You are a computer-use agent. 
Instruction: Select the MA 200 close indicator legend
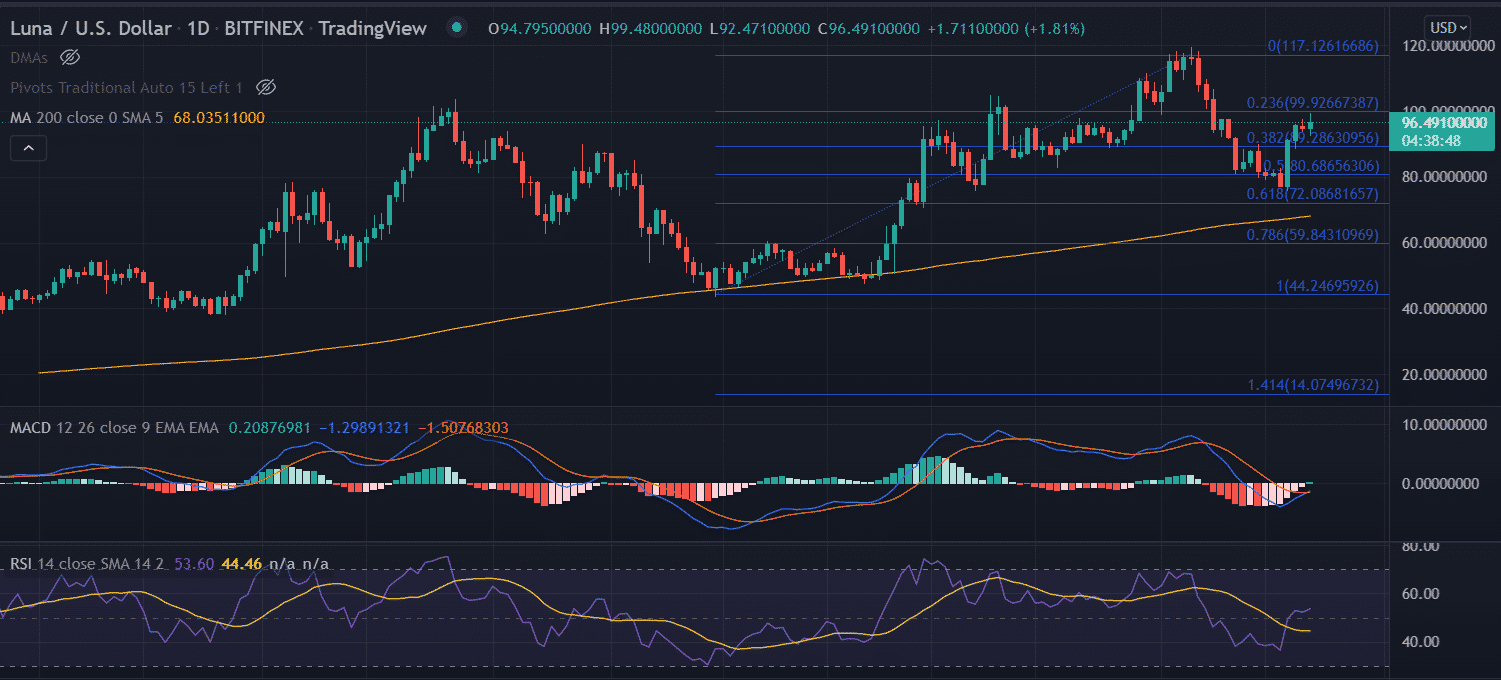88,118
